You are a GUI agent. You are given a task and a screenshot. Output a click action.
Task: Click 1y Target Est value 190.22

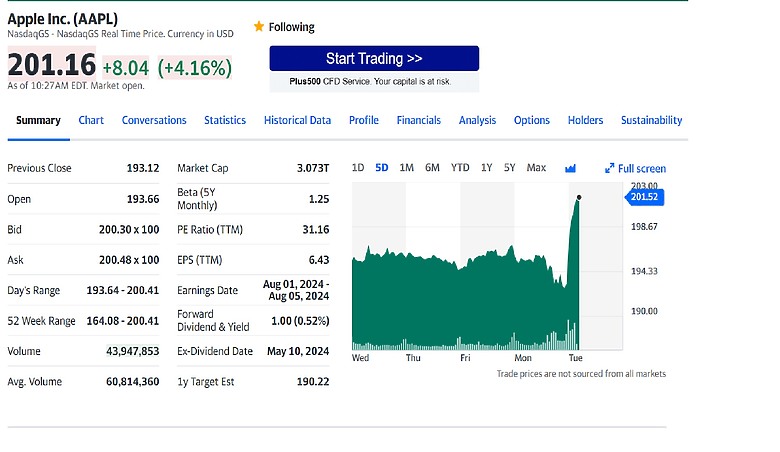[x=313, y=381]
